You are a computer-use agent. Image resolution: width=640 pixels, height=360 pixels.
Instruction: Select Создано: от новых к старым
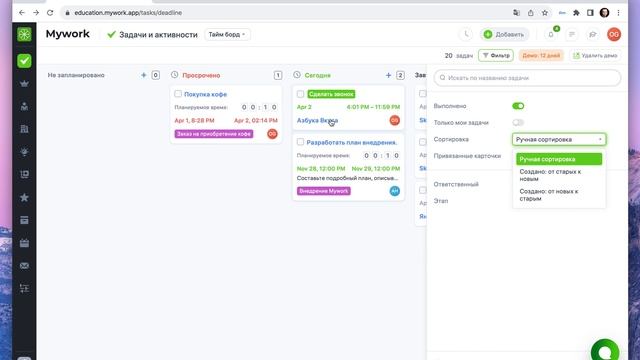click(x=559, y=195)
